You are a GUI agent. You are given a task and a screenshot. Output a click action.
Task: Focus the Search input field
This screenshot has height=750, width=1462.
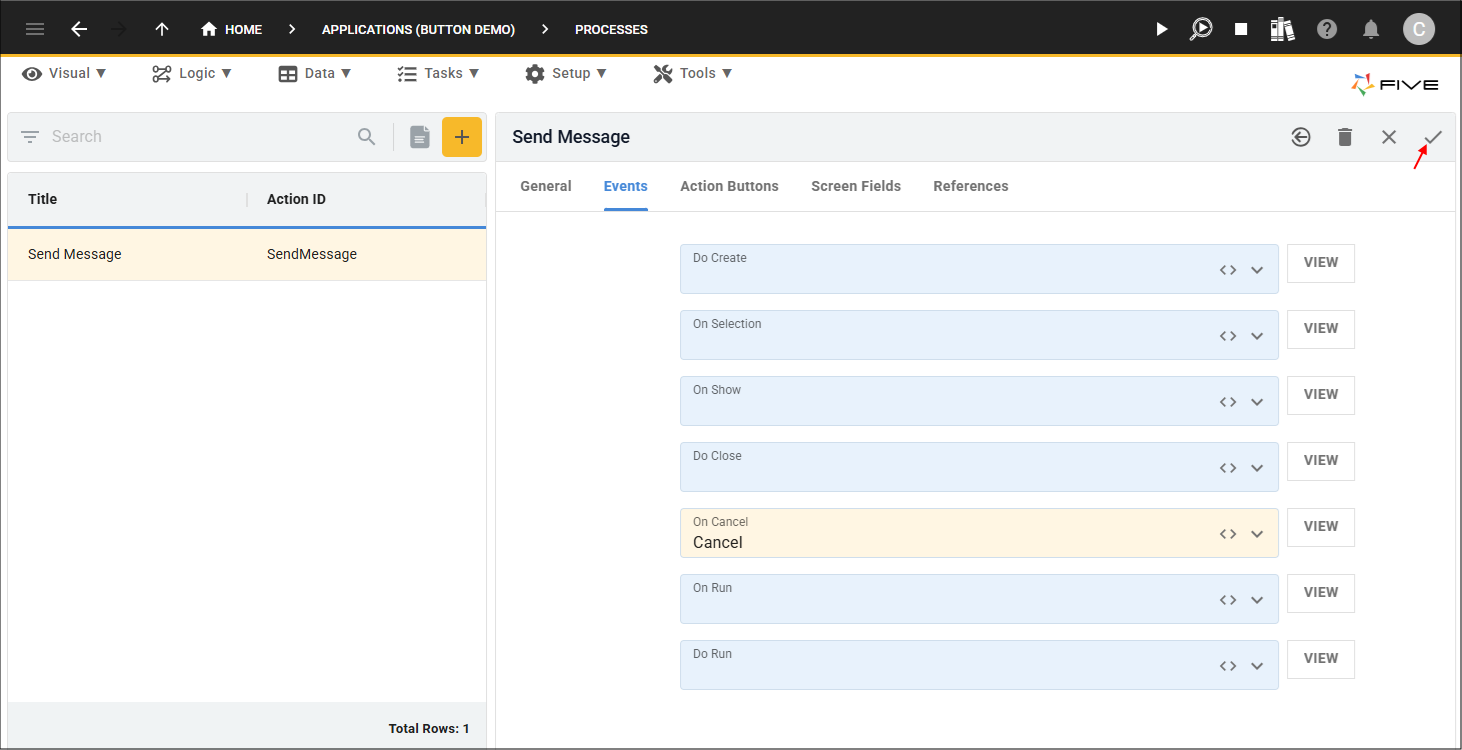pos(200,136)
